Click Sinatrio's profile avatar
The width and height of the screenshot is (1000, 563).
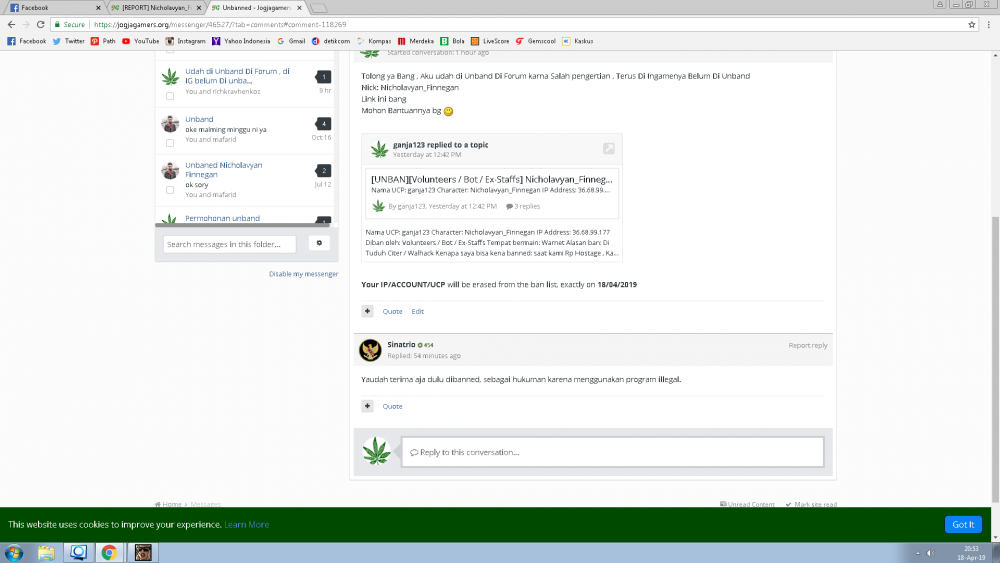(x=370, y=350)
